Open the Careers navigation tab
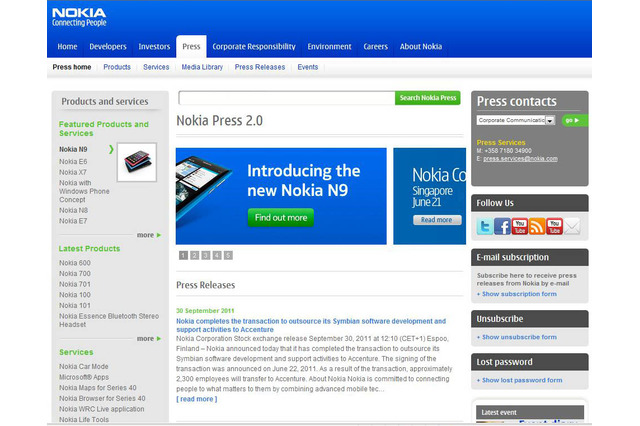 [x=376, y=47]
